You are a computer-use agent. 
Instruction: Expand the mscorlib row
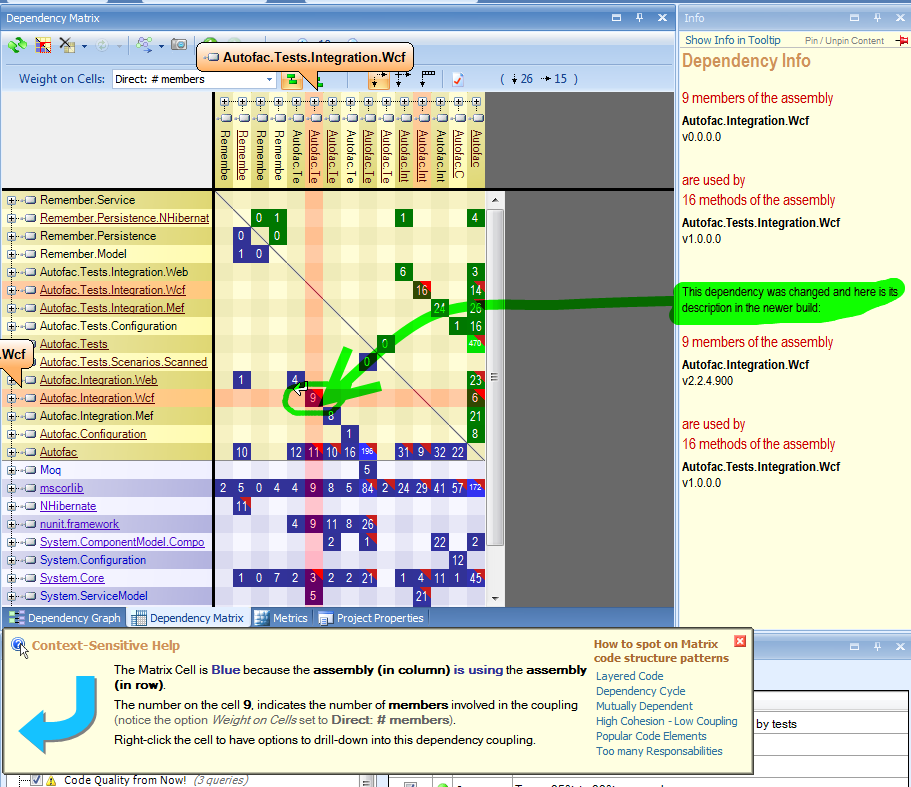(11, 488)
